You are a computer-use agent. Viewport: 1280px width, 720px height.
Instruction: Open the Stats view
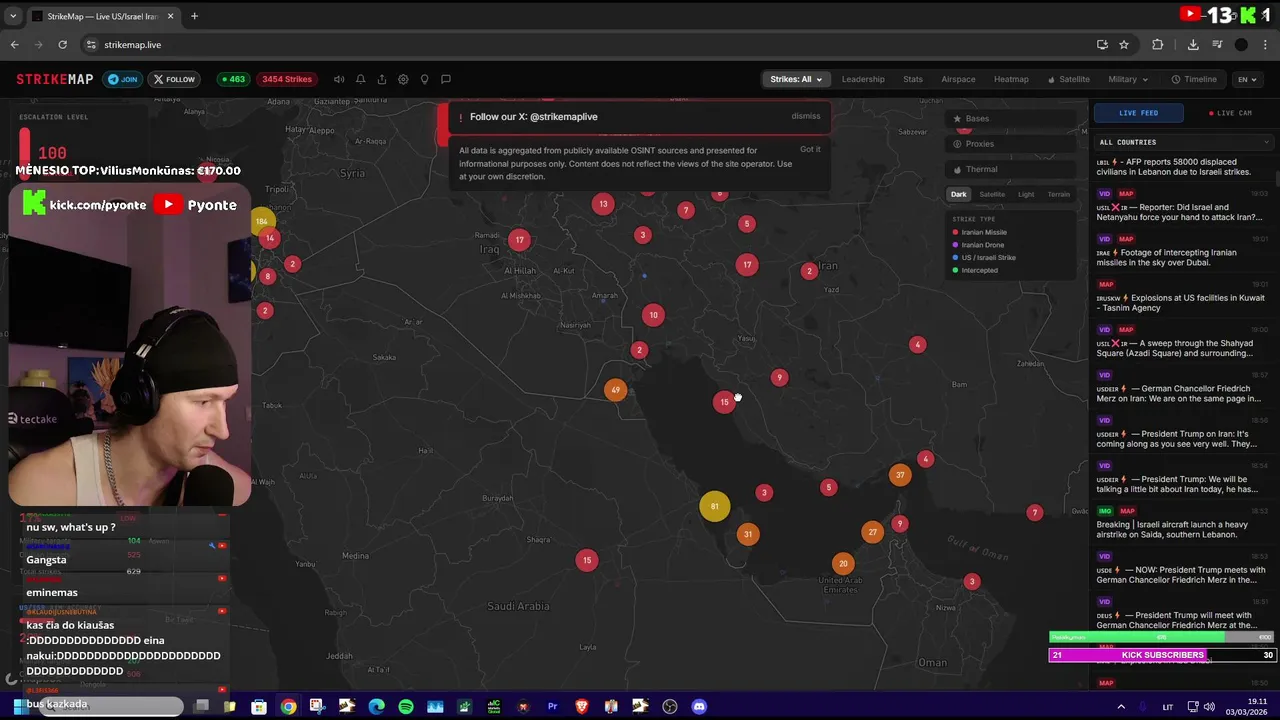click(913, 79)
